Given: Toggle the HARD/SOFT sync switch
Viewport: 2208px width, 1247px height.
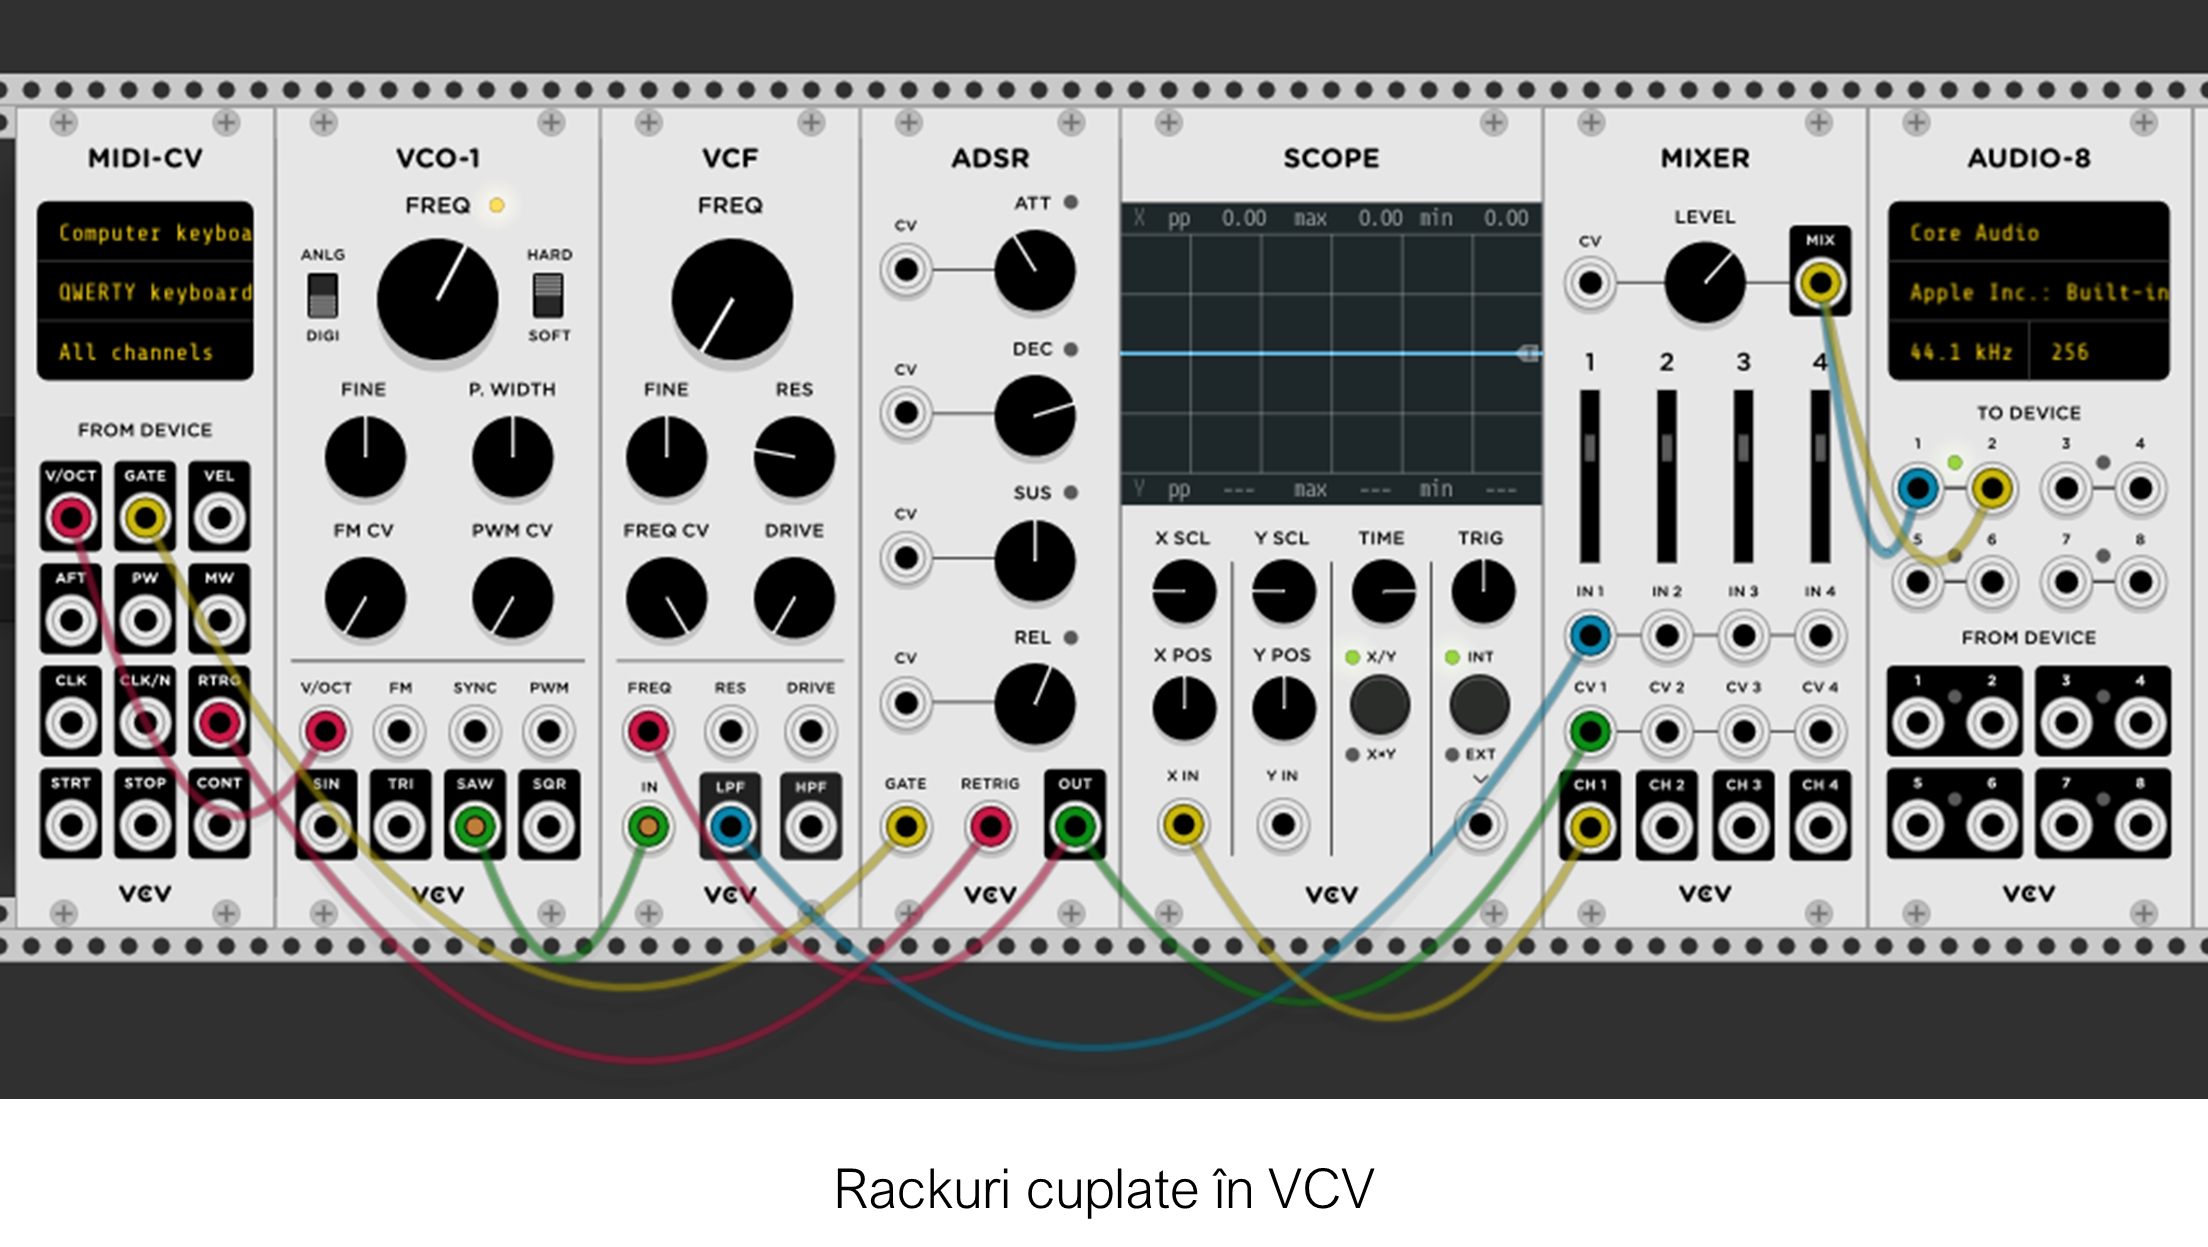Looking at the screenshot, I should click(x=548, y=295).
